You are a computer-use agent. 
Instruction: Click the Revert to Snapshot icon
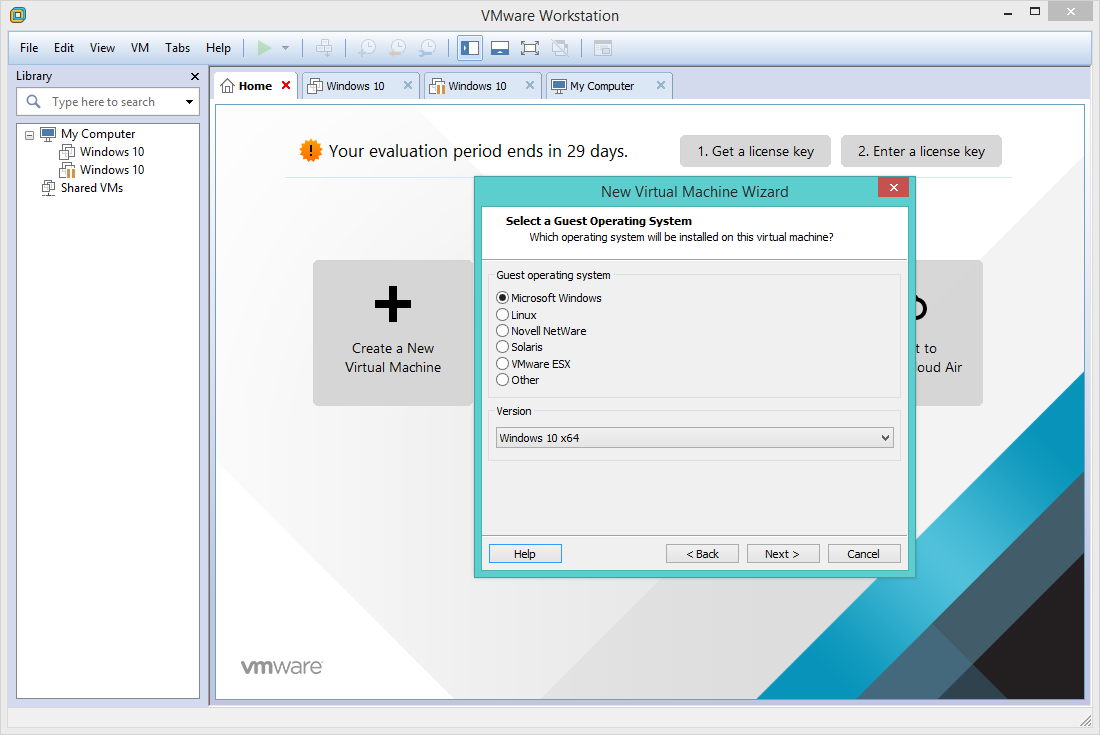coord(397,48)
